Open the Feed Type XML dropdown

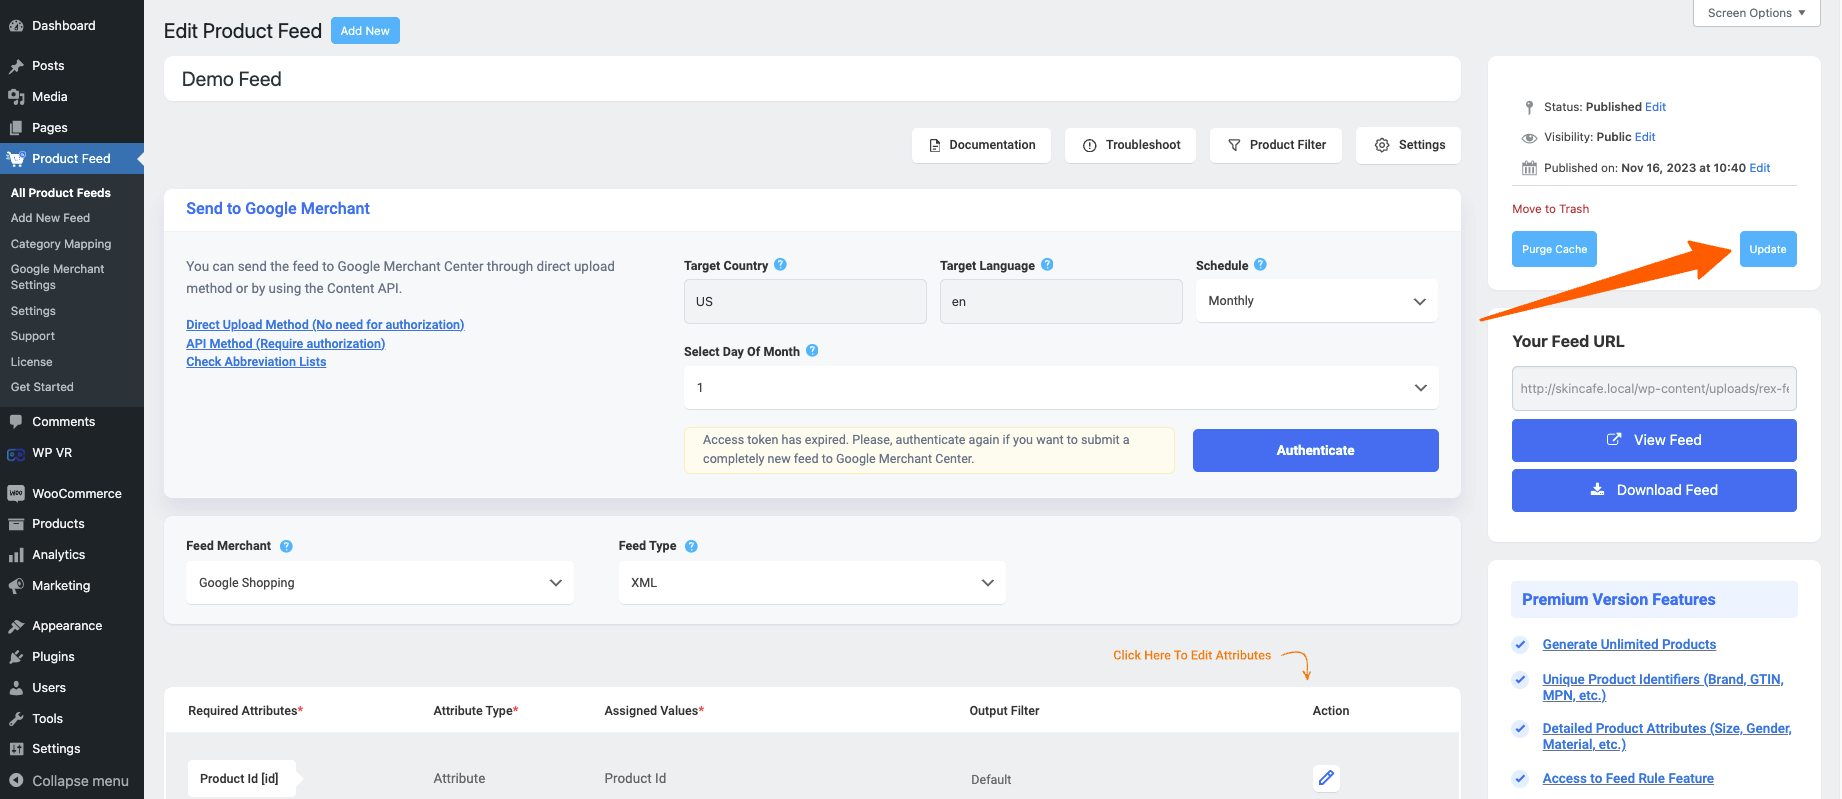click(812, 583)
